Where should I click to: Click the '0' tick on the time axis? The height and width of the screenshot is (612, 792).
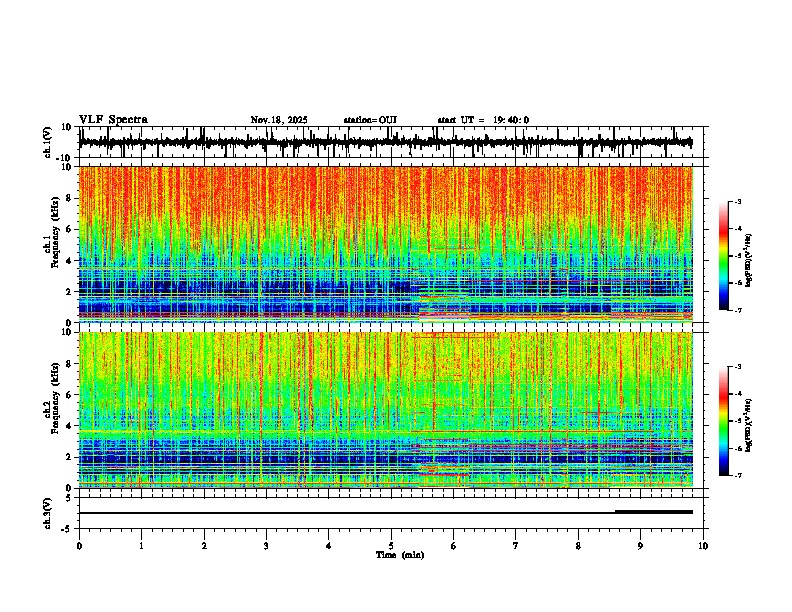coord(79,546)
